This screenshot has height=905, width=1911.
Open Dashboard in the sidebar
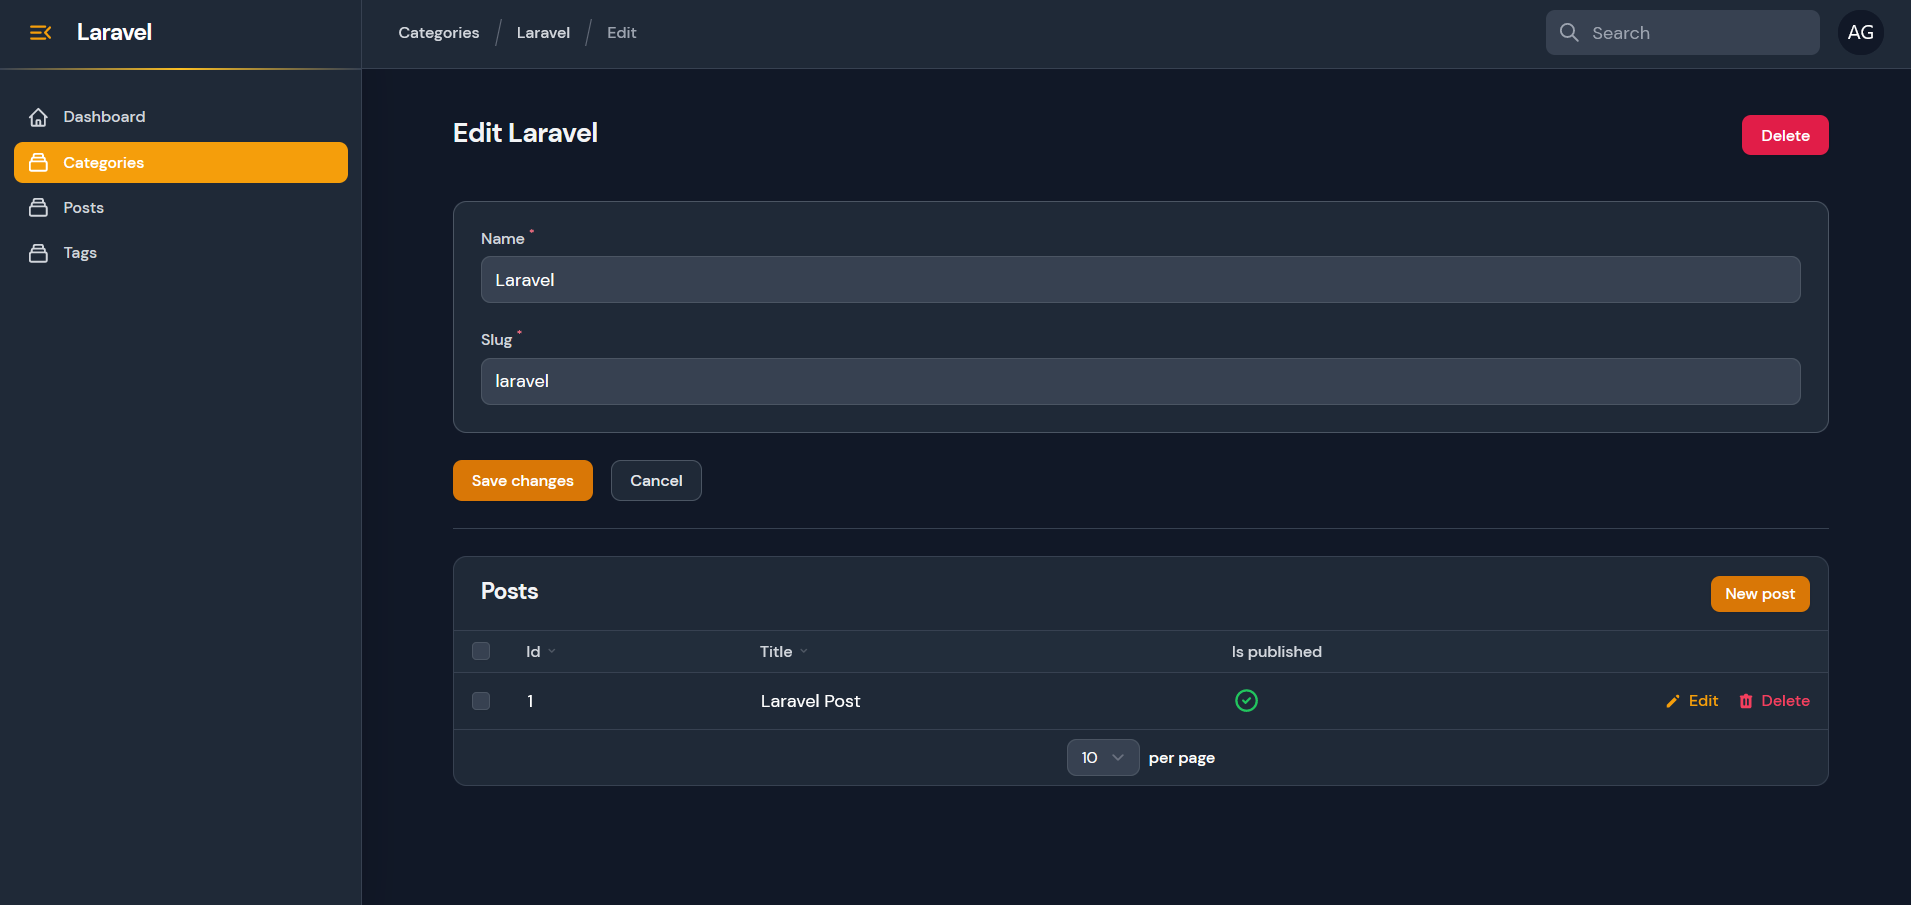[x=181, y=117]
